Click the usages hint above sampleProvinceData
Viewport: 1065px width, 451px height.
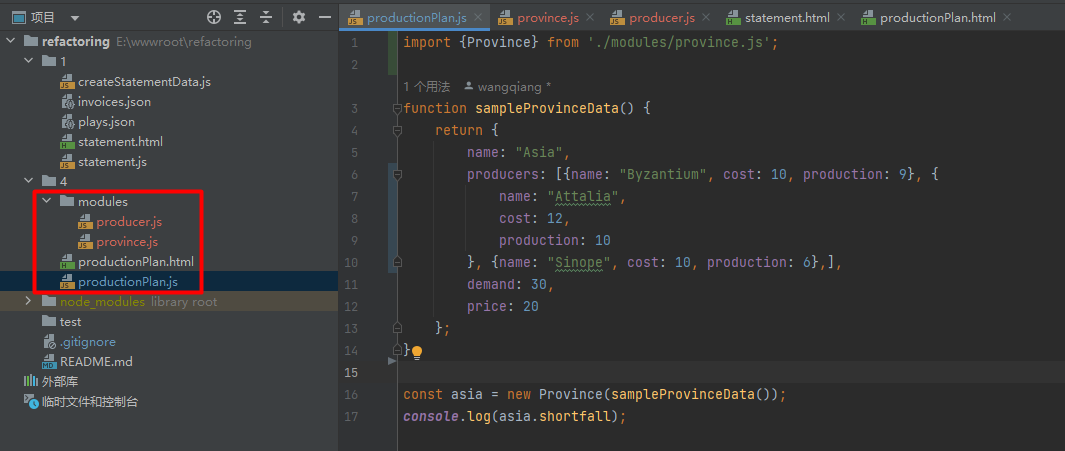(x=427, y=87)
